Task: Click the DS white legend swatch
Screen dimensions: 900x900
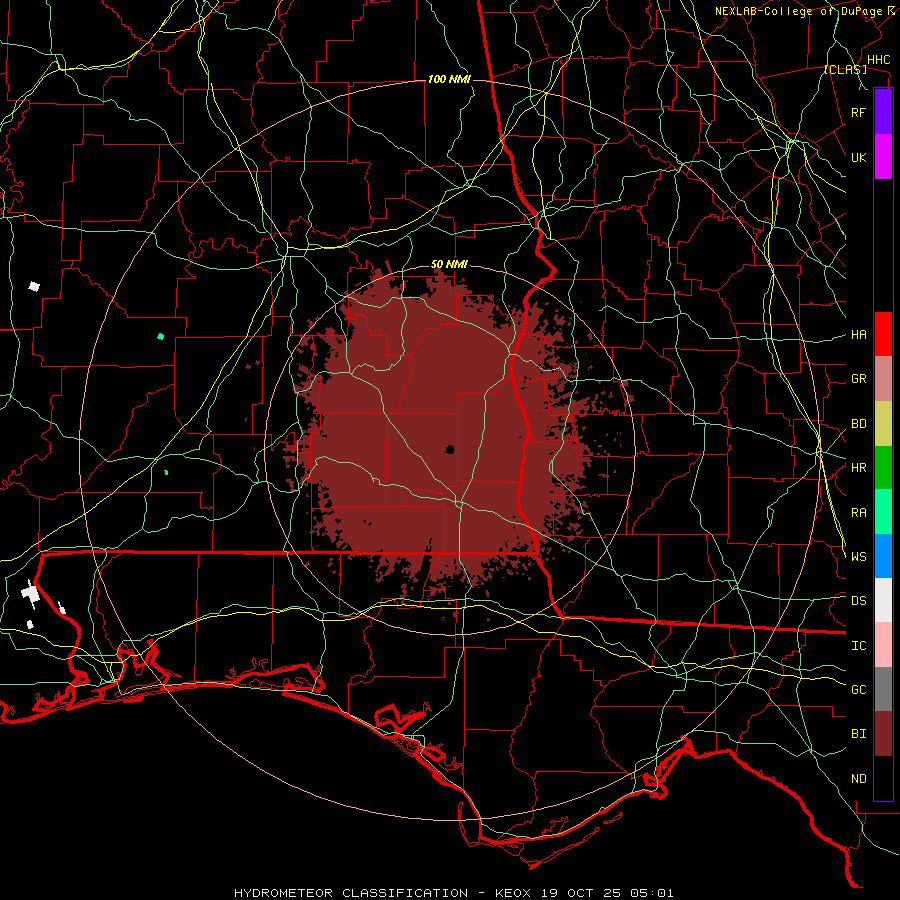Action: point(883,600)
